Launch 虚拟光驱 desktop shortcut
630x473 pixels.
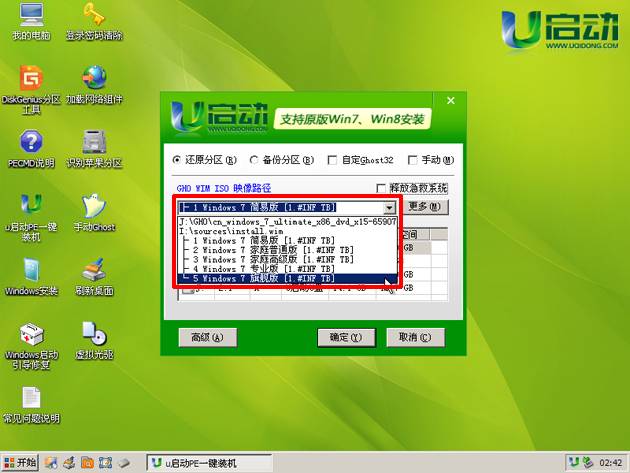coord(94,333)
